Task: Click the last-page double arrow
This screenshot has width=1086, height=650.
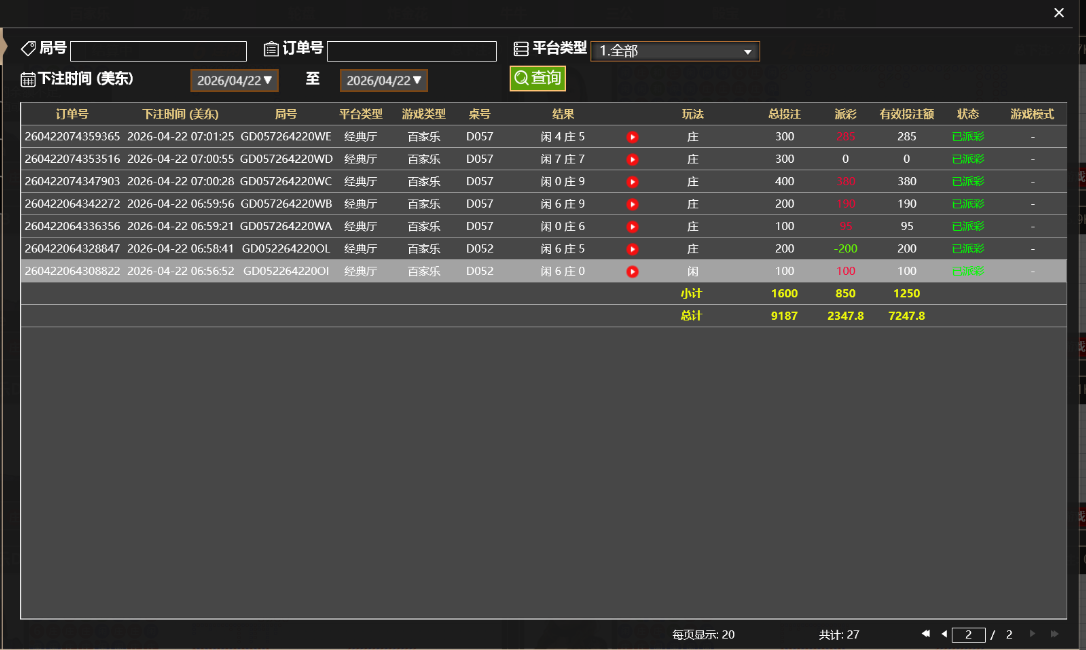Action: (x=1052, y=634)
